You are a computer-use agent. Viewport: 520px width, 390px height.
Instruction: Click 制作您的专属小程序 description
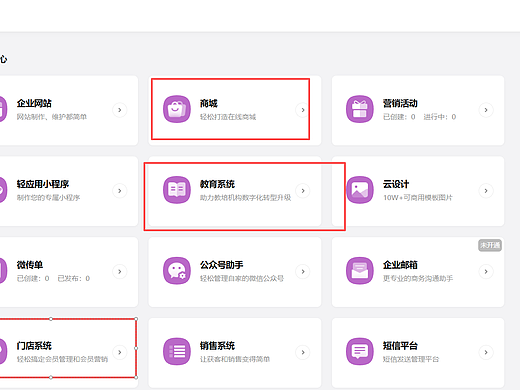pos(48,198)
